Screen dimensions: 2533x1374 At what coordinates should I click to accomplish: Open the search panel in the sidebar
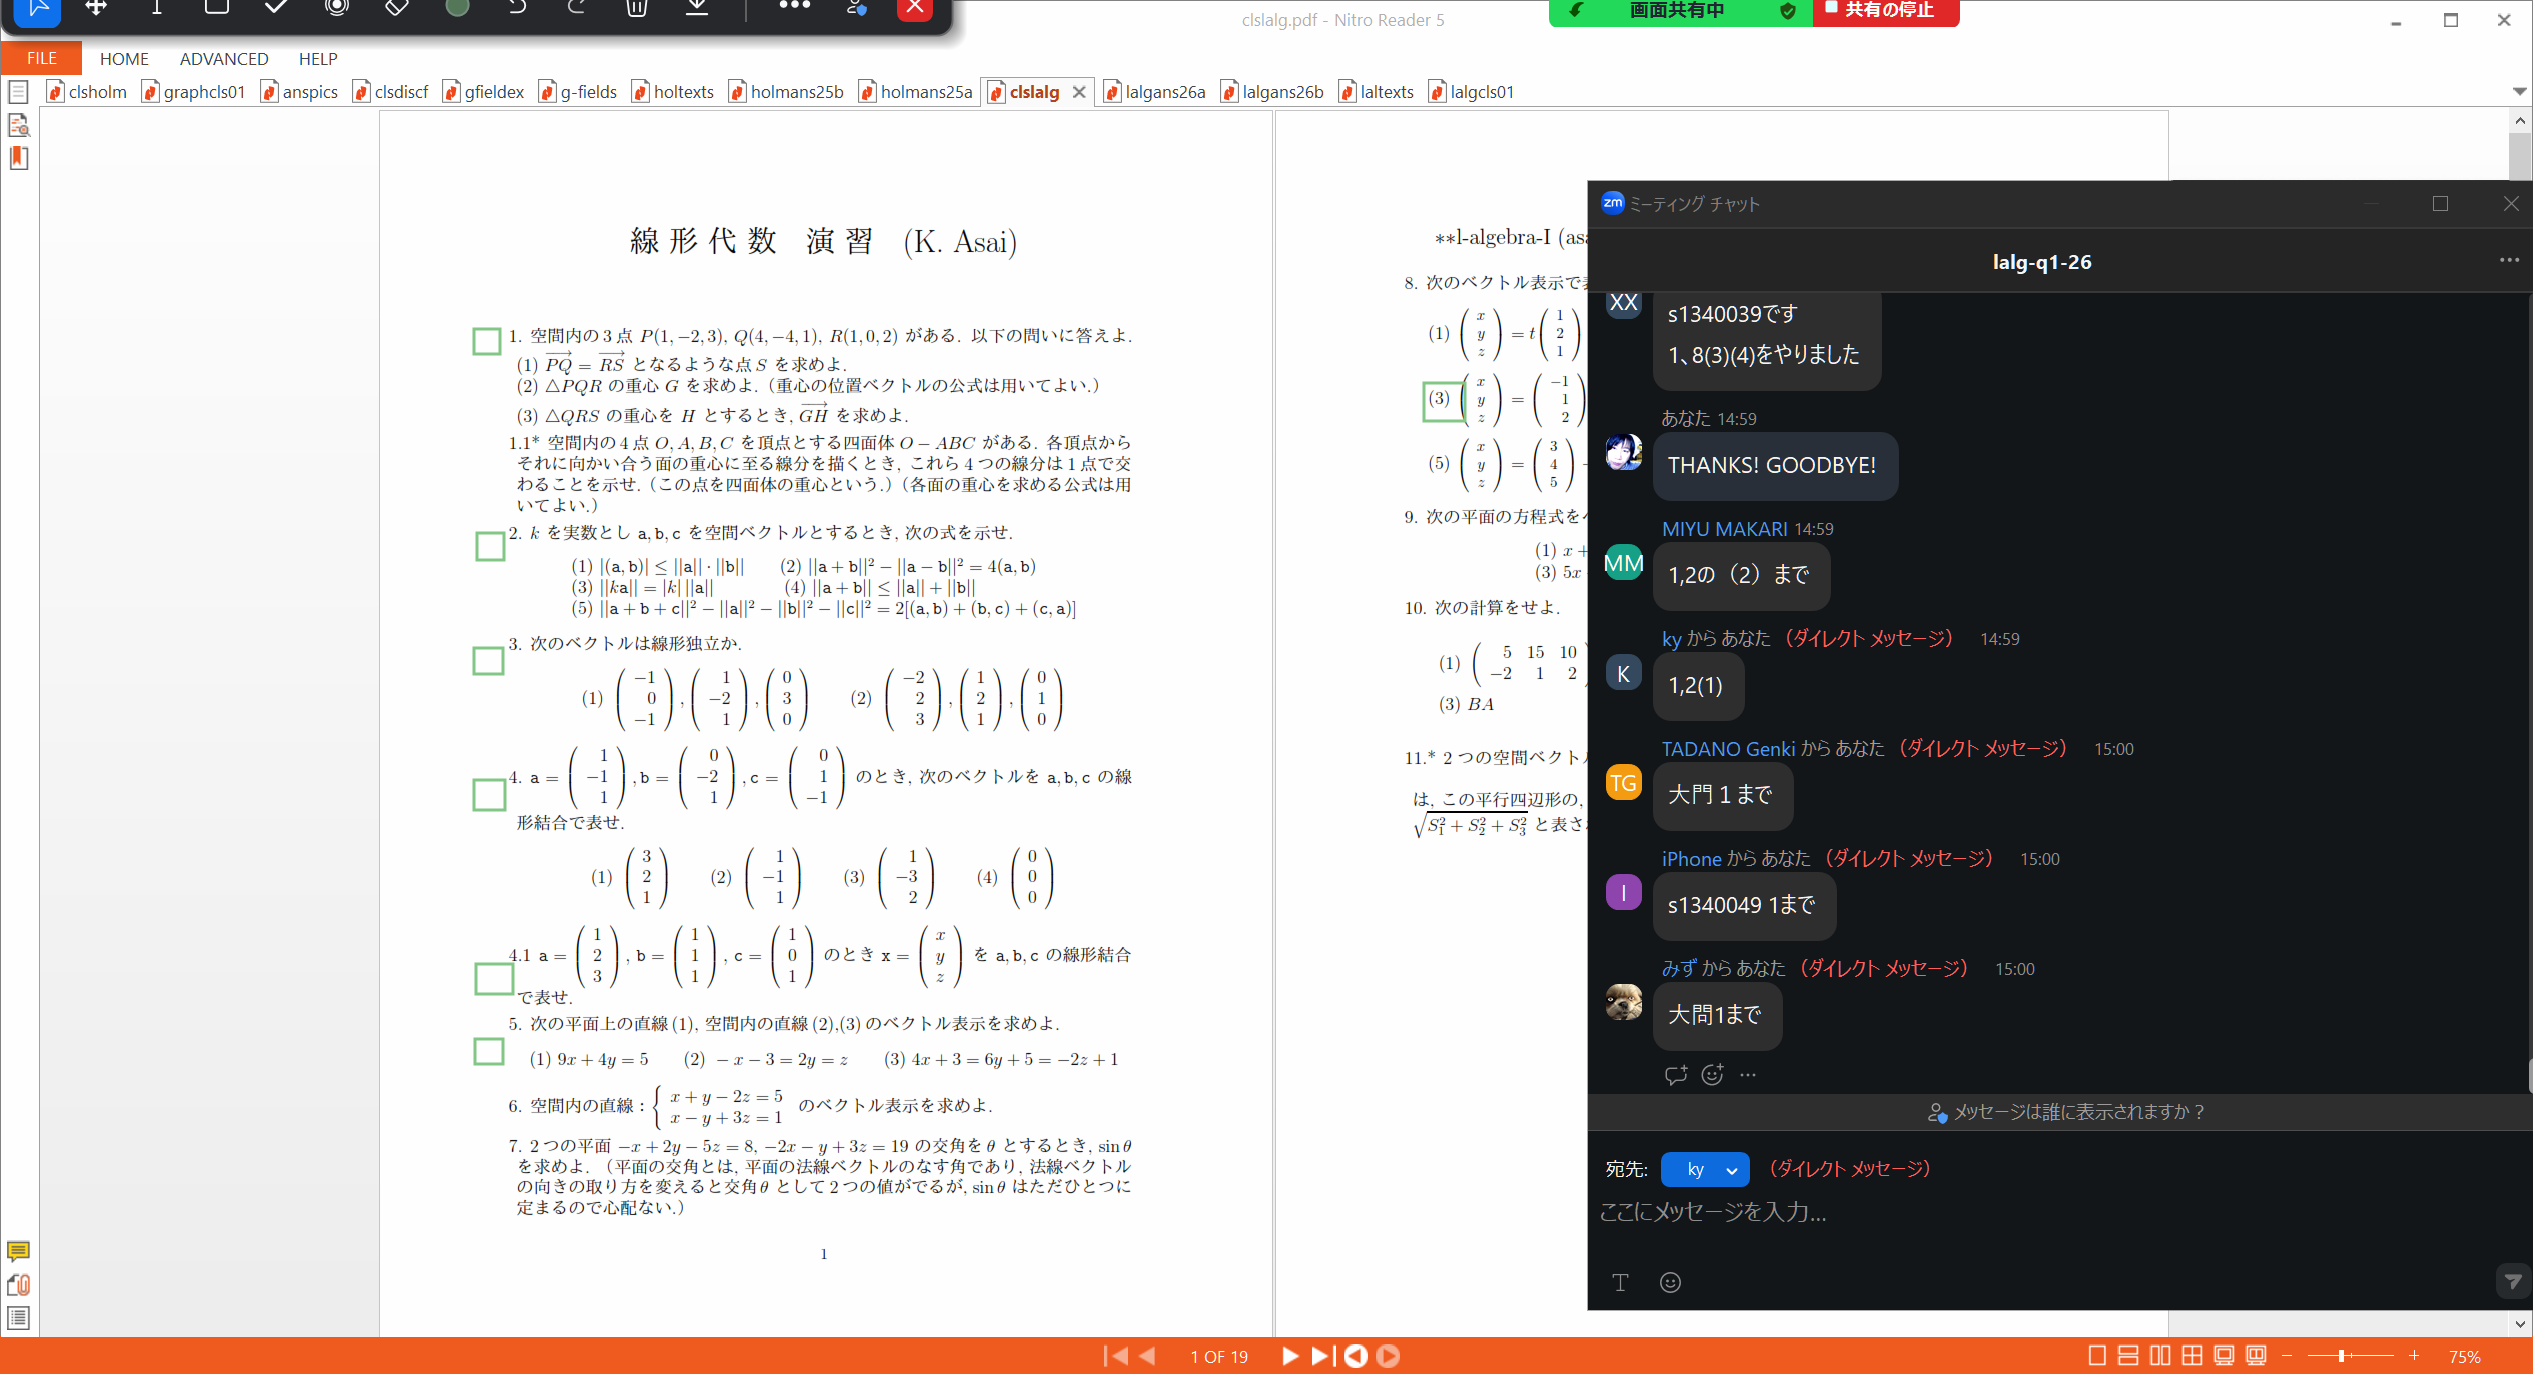coord(18,125)
